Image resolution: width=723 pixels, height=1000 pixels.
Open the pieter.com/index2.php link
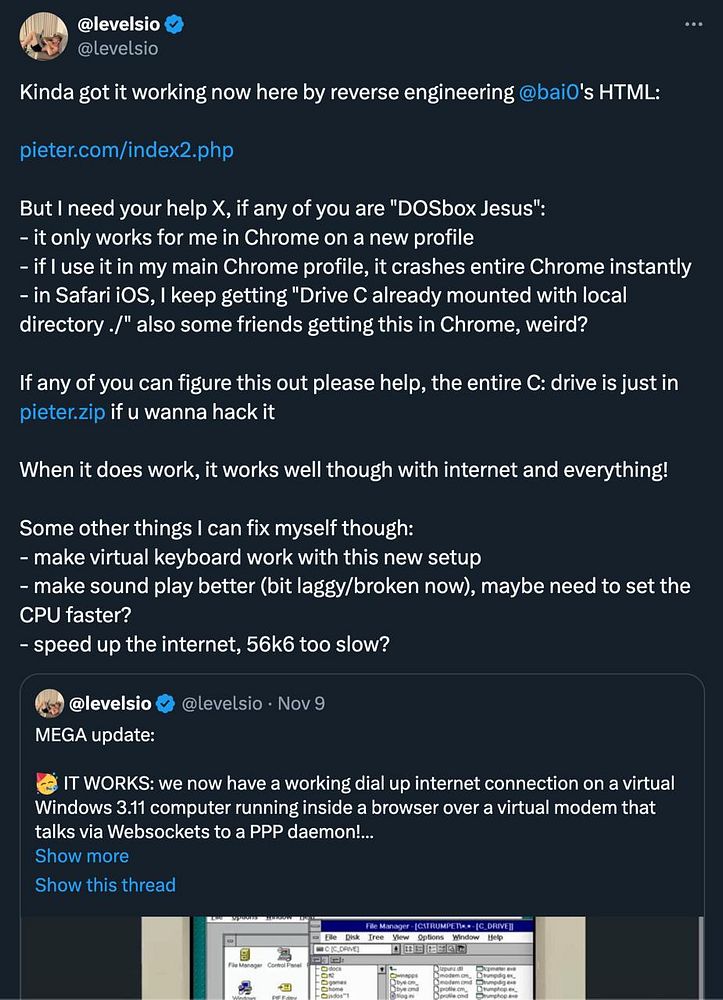[127, 151]
